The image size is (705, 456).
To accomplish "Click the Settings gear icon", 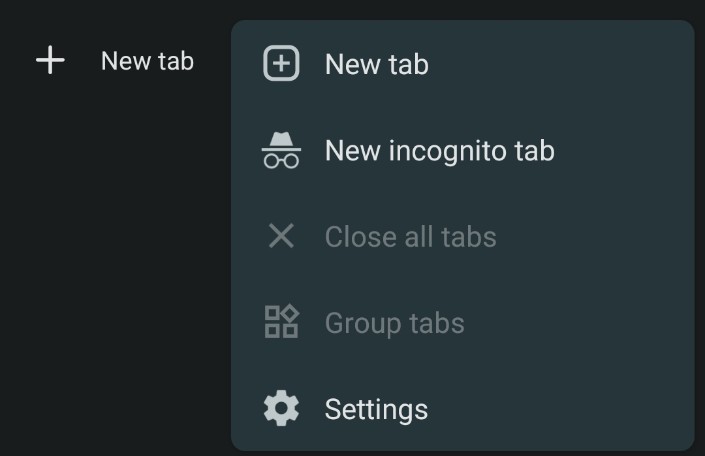I will pos(281,409).
